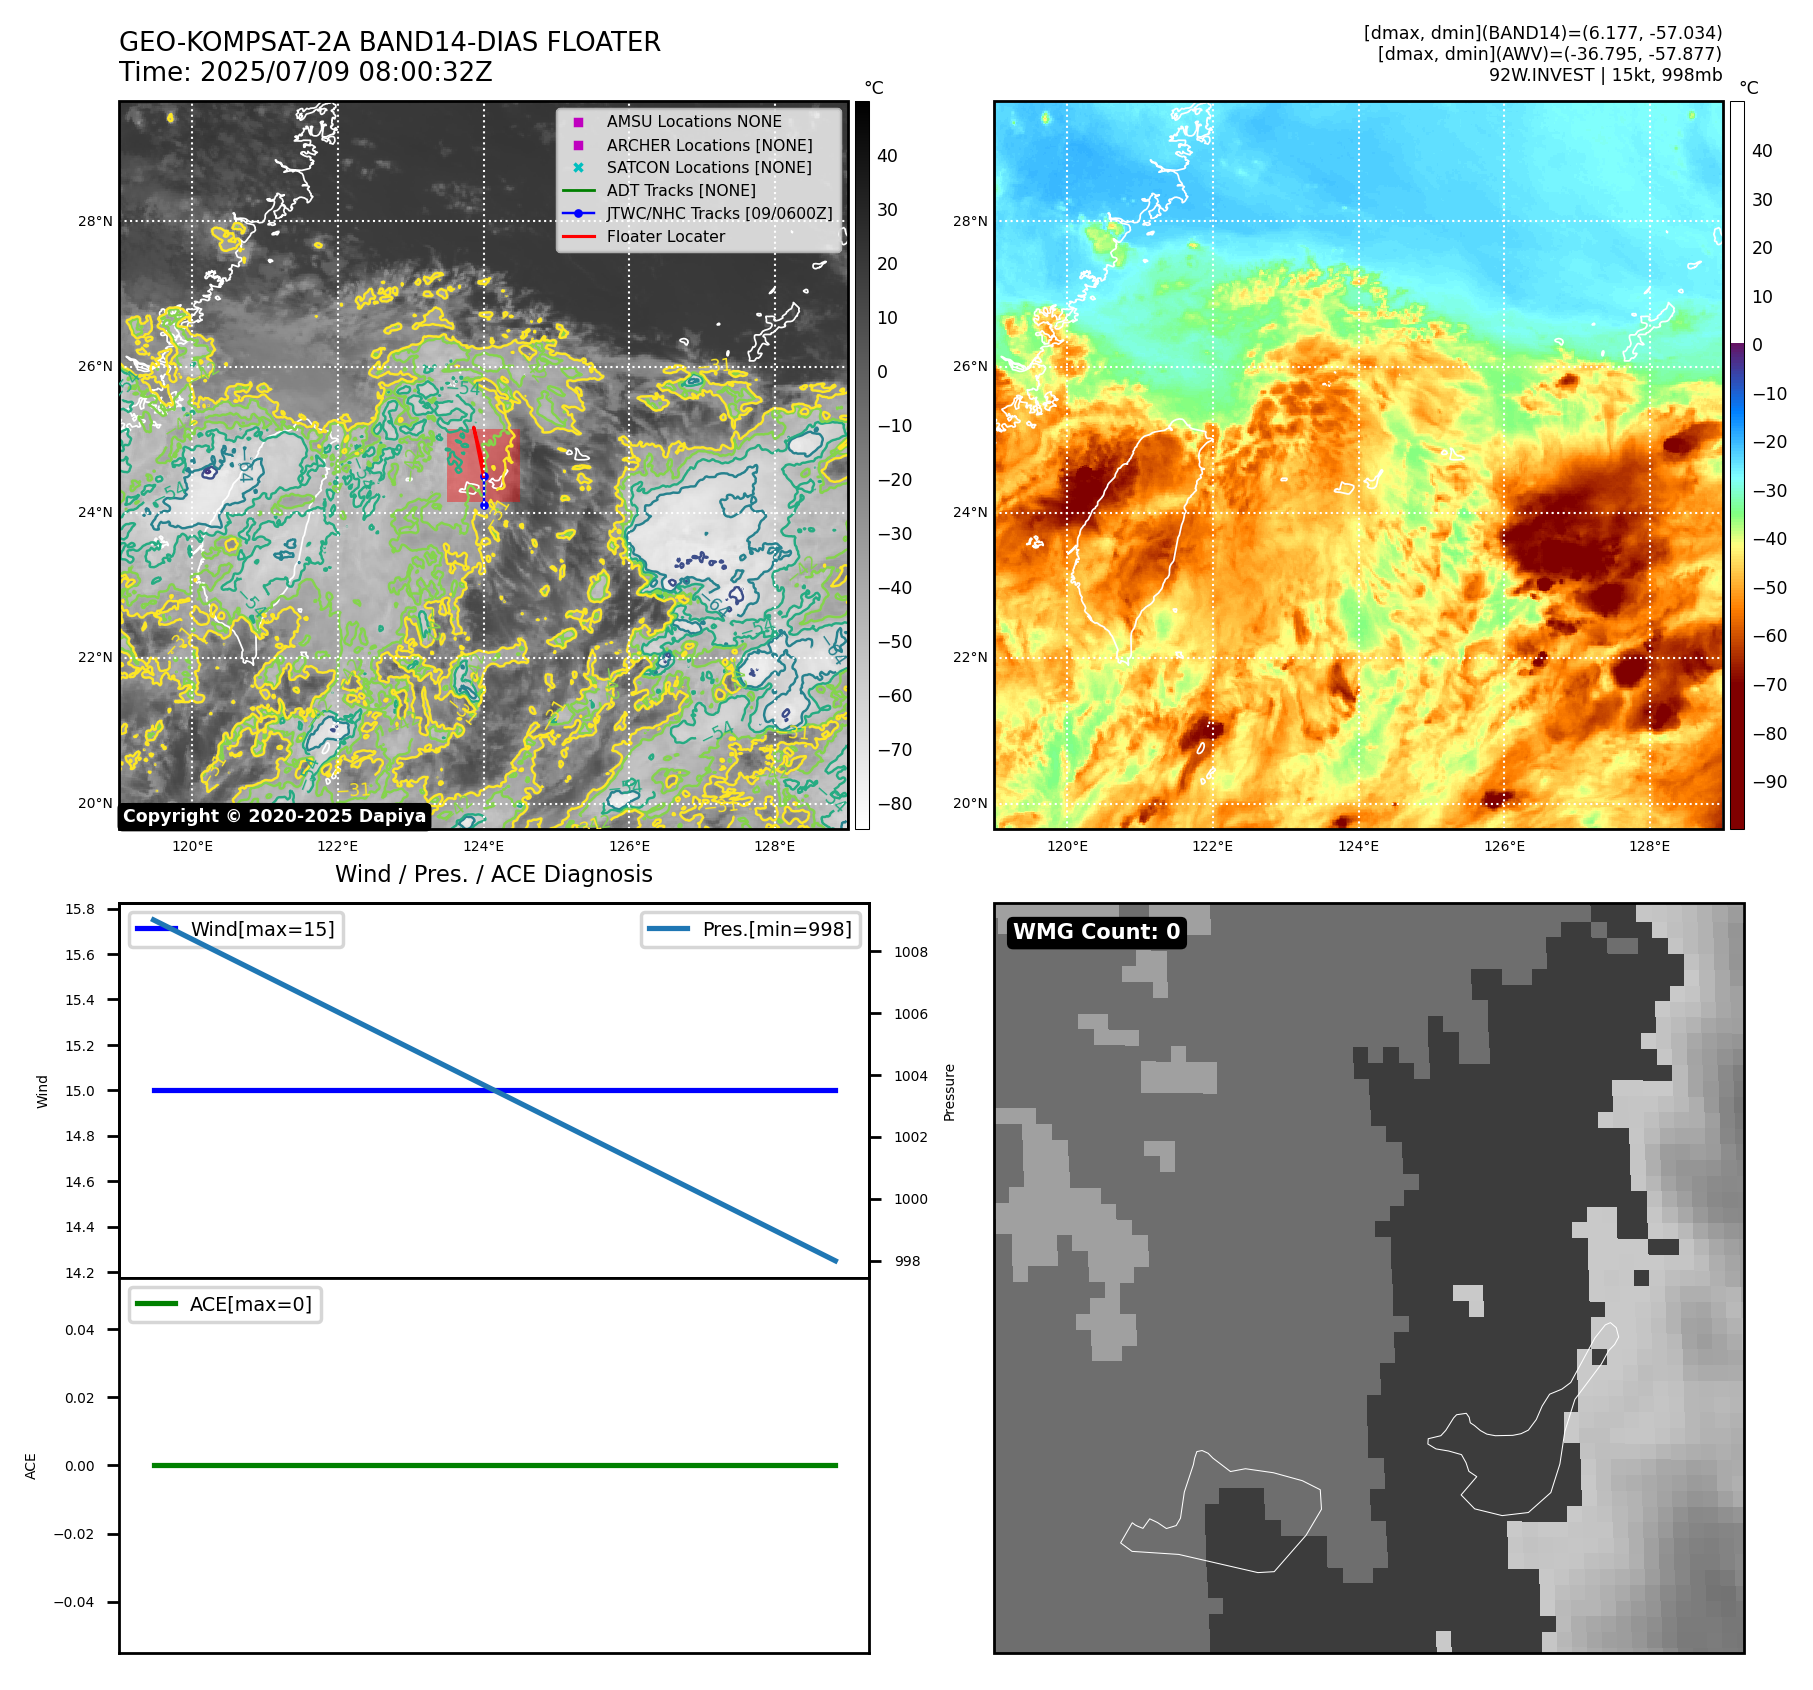Click the '-90' tick on rainbow colorbar

point(1769,781)
